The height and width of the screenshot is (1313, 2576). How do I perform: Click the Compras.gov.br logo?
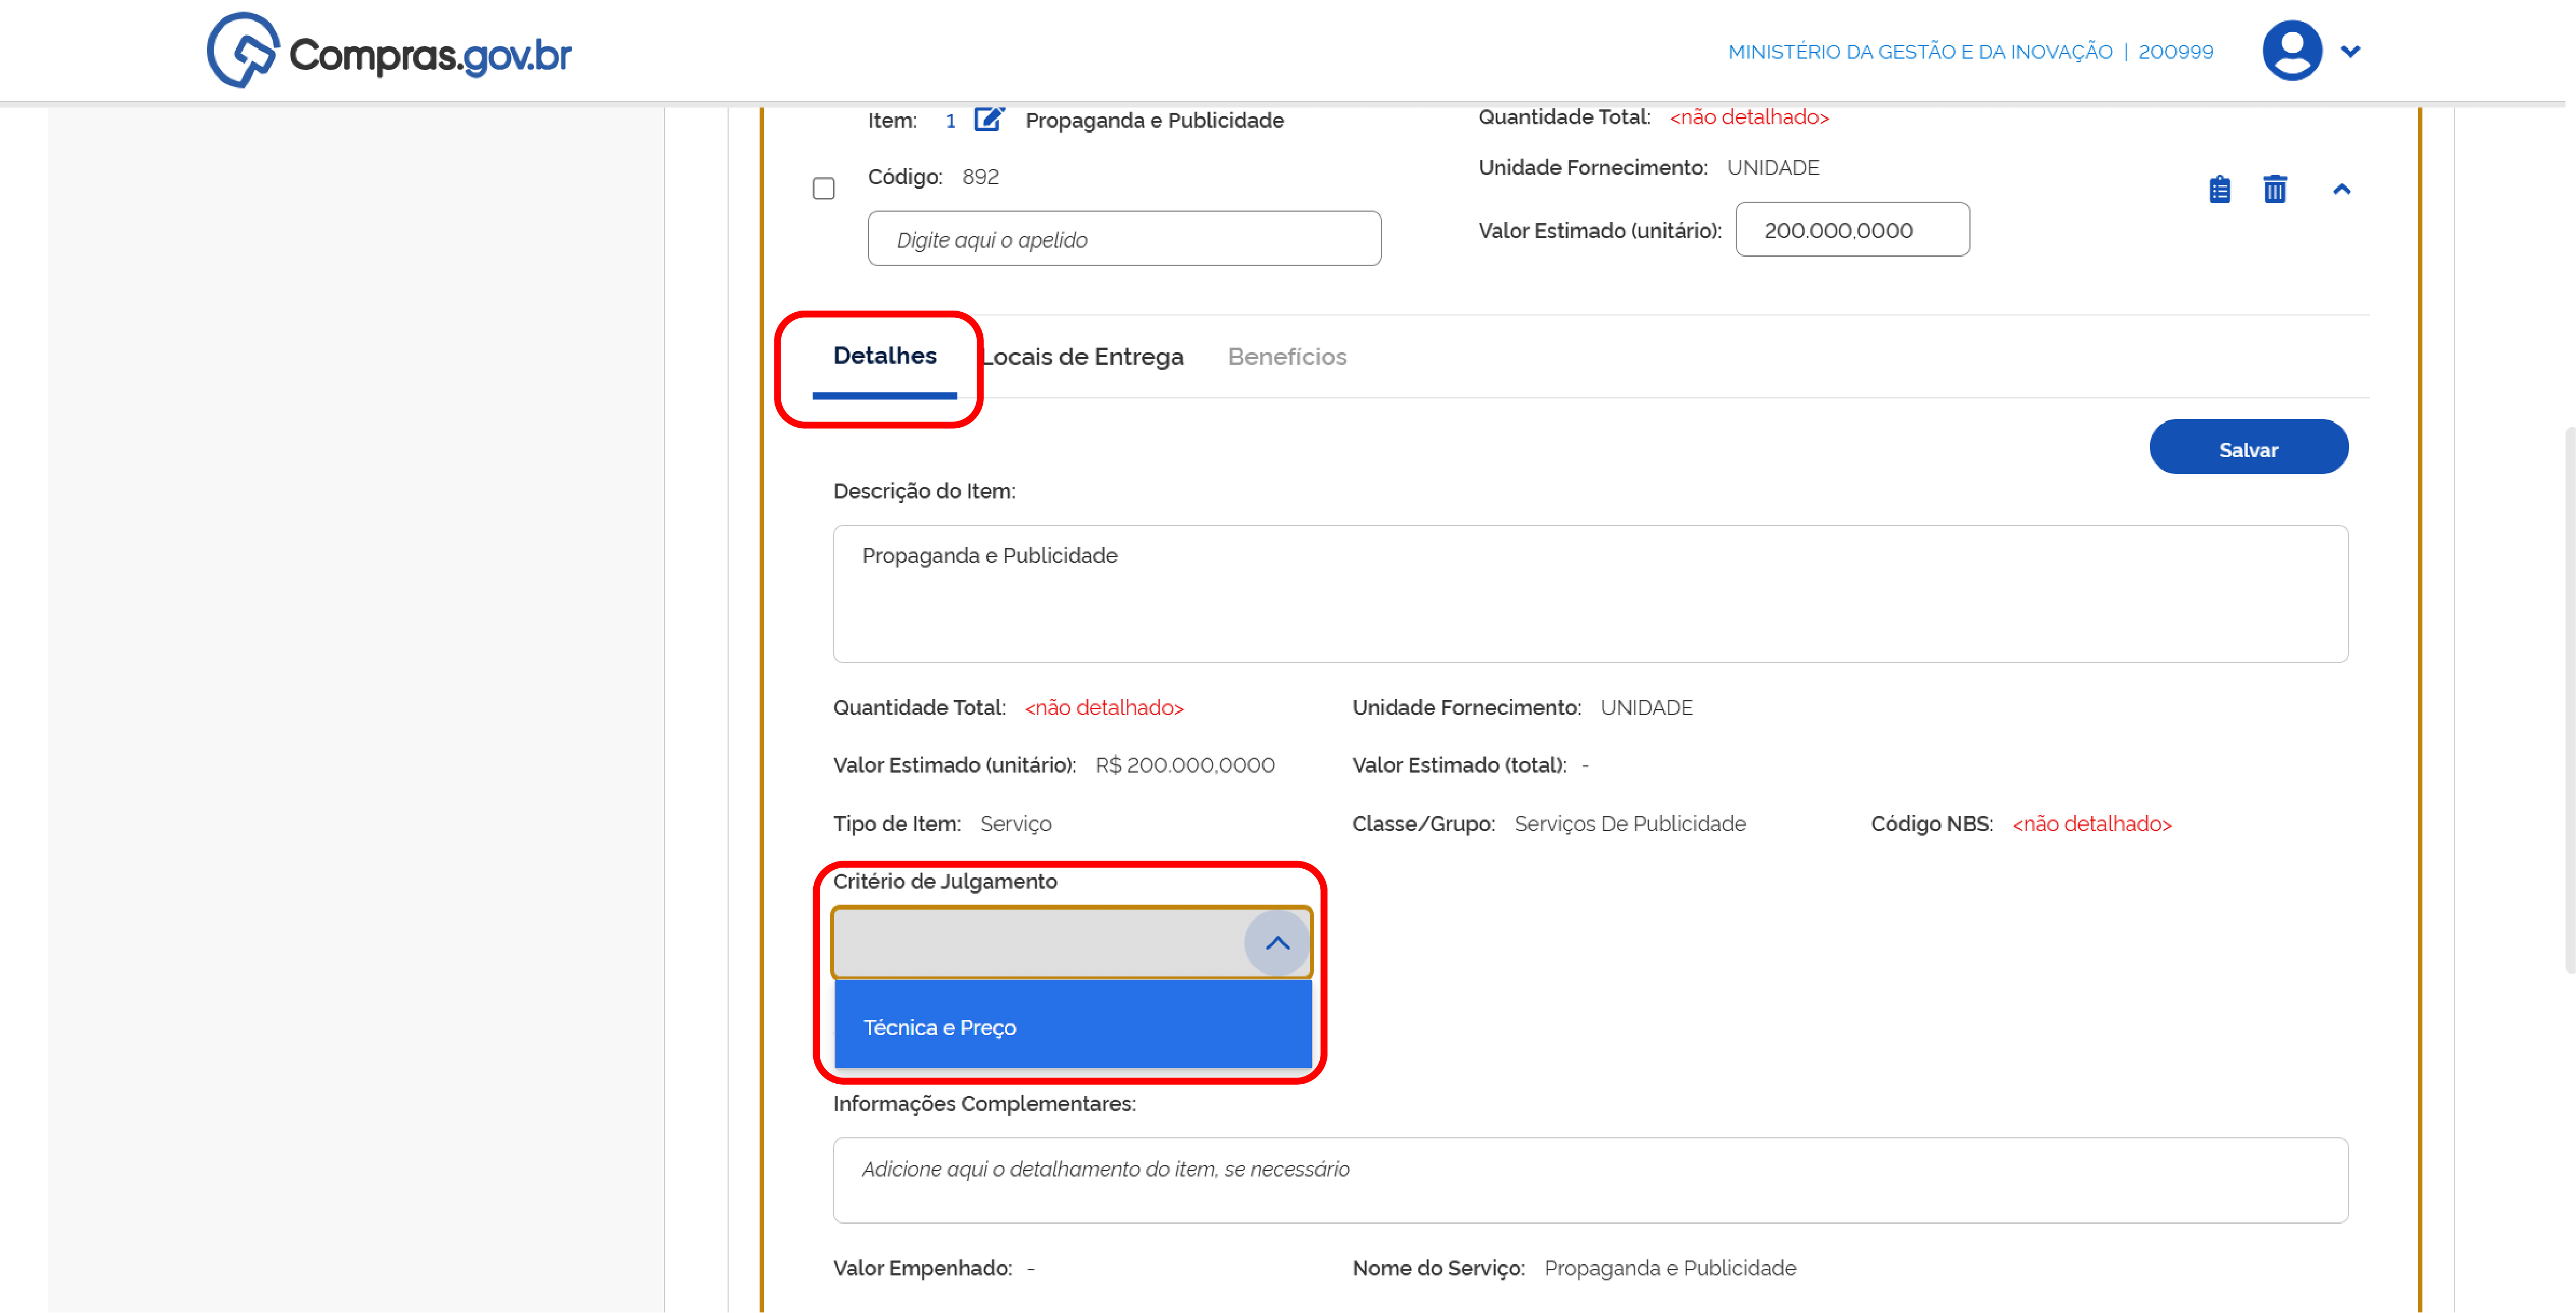[x=389, y=50]
